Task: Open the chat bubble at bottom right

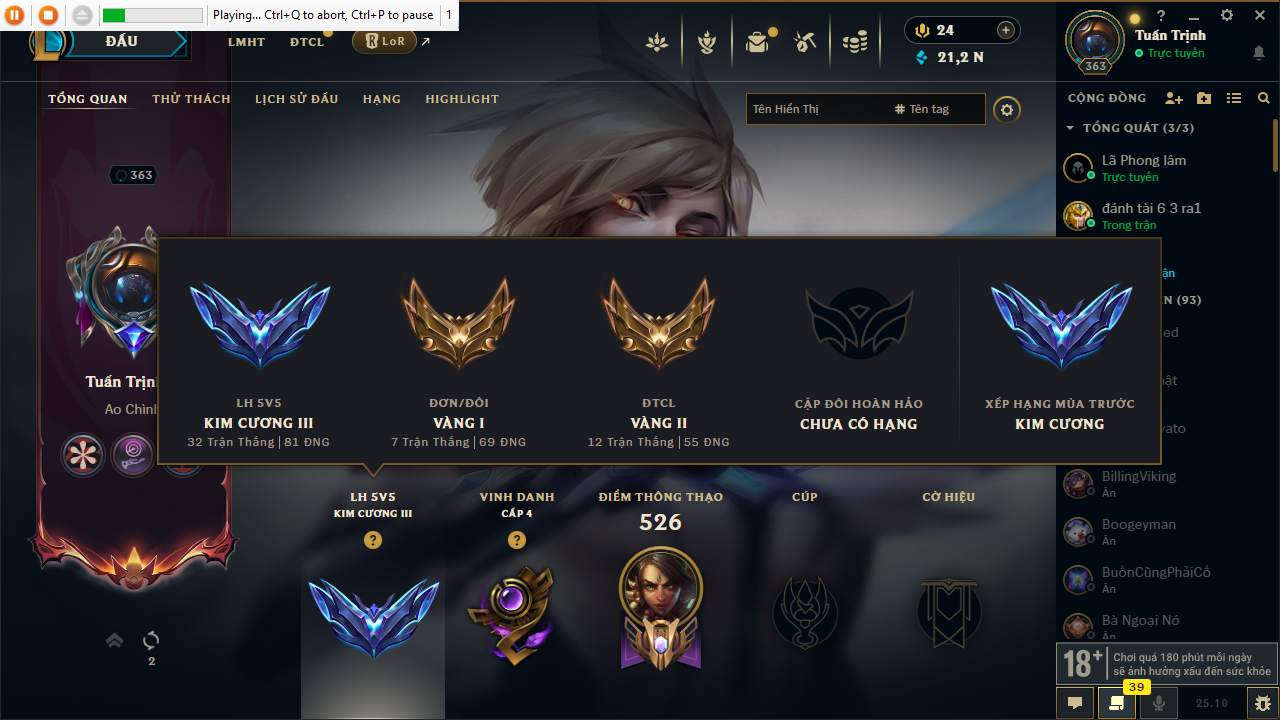Action: pyautogui.click(x=1075, y=703)
